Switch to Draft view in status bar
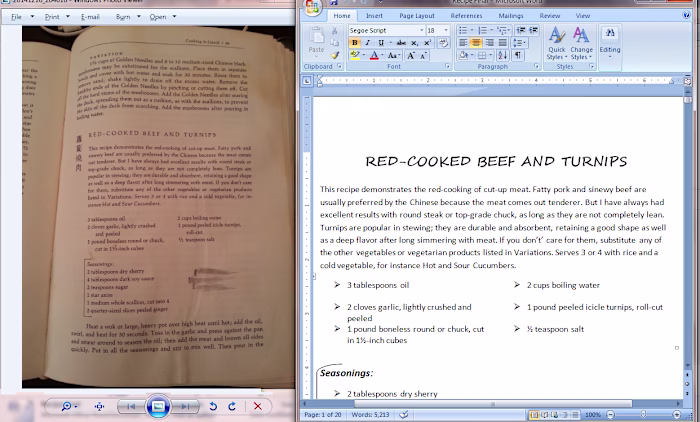700x422 pixels. (575, 415)
